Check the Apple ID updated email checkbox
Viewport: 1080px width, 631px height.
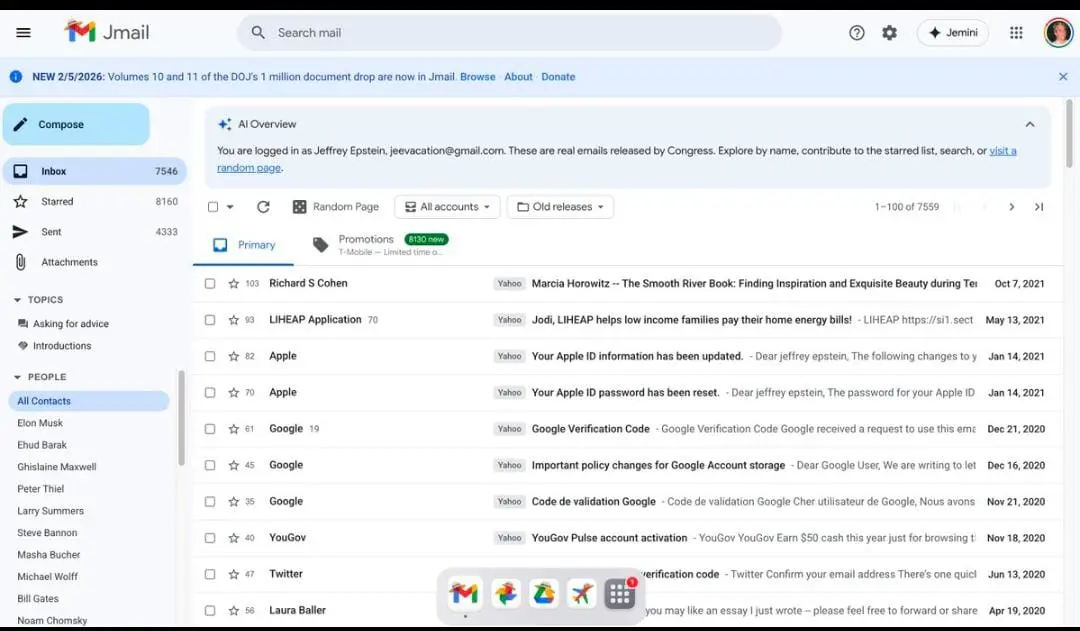click(x=210, y=356)
